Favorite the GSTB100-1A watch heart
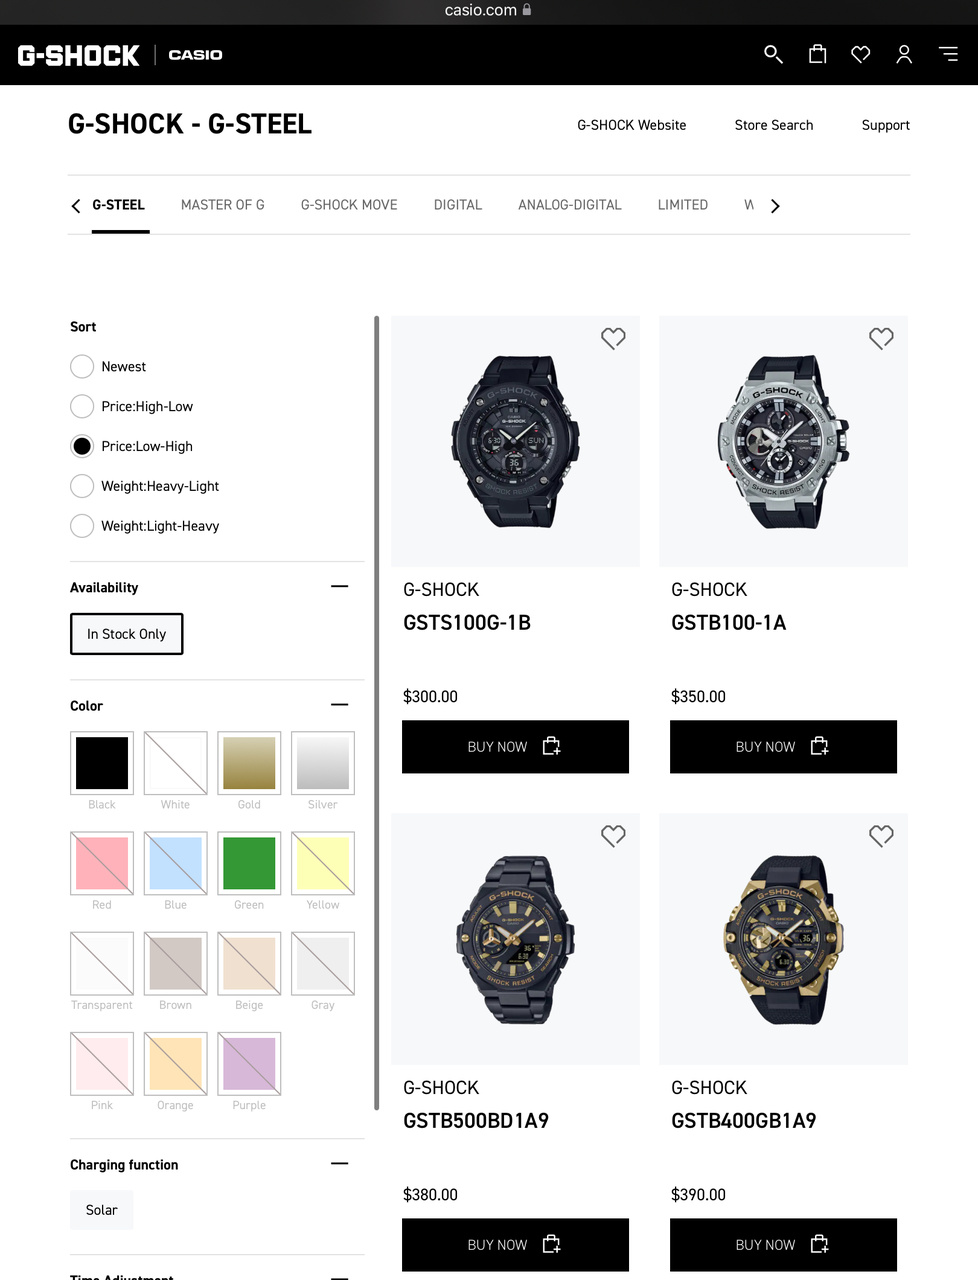Viewport: 978px width, 1280px height. click(x=881, y=338)
